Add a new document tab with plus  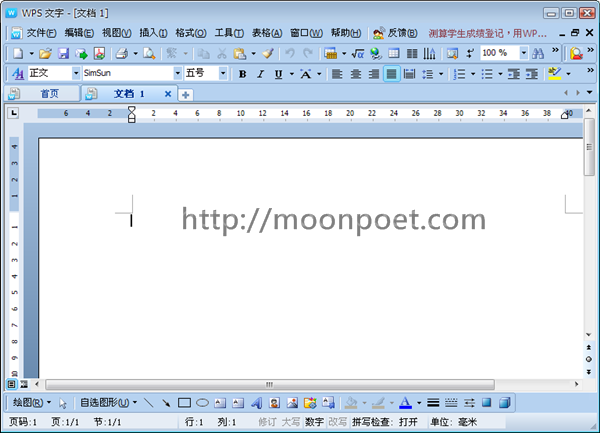[186, 95]
